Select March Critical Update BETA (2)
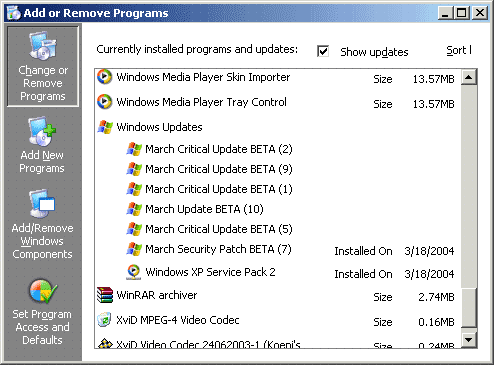Image resolution: width=494 pixels, height=365 pixels. (x=219, y=149)
